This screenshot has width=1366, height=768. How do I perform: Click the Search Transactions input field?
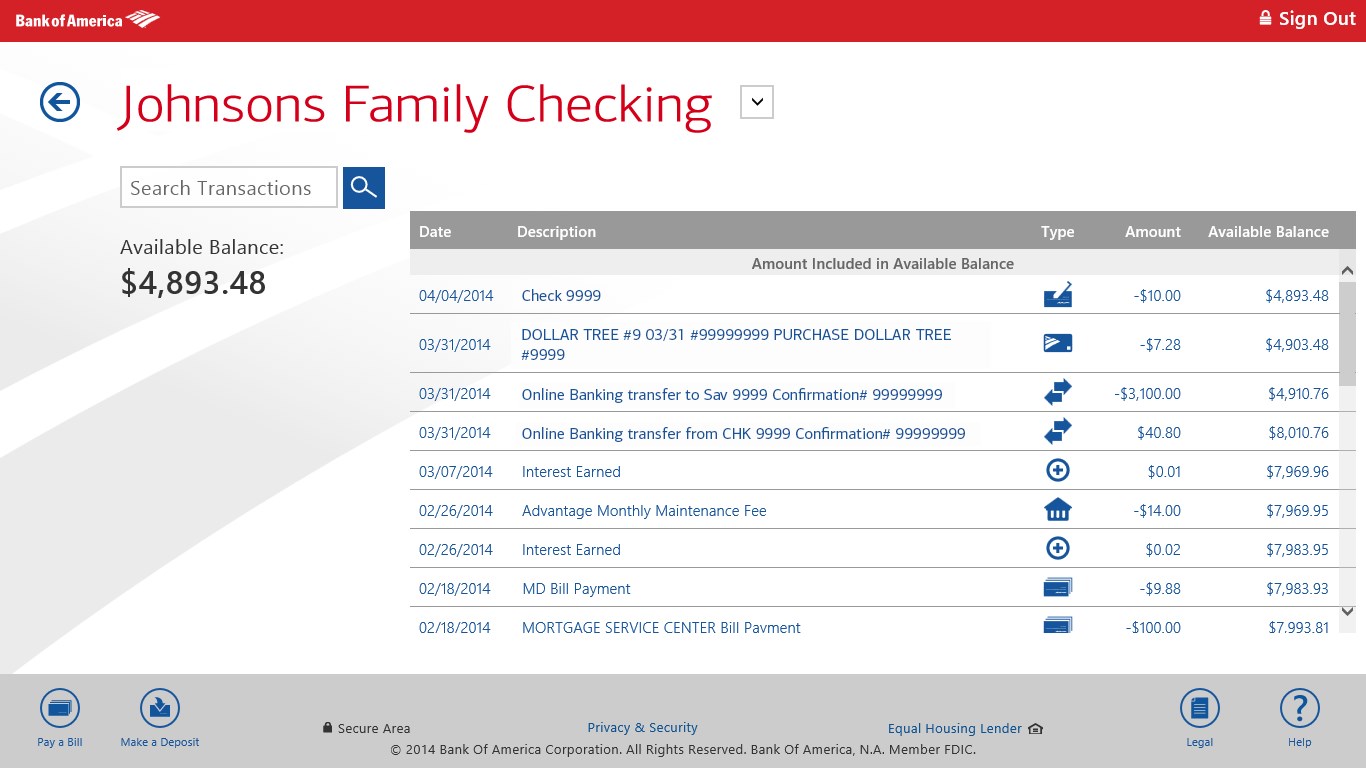[228, 187]
